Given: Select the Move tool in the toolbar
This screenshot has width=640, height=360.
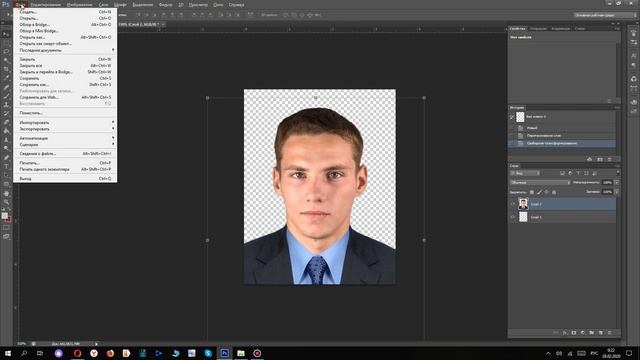Looking at the screenshot, I should [x=6, y=34].
